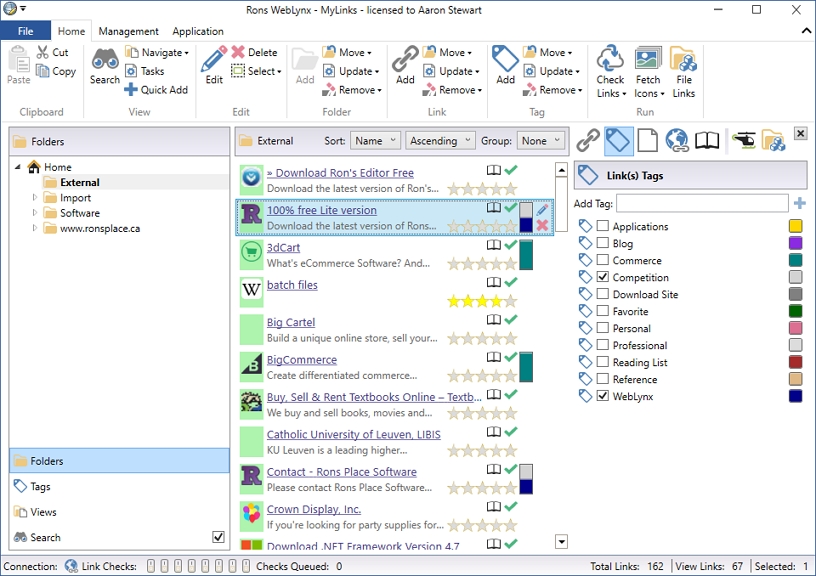Screen dimensions: 816x576
Task: Open the globe web preview panel
Action: [x=677, y=140]
